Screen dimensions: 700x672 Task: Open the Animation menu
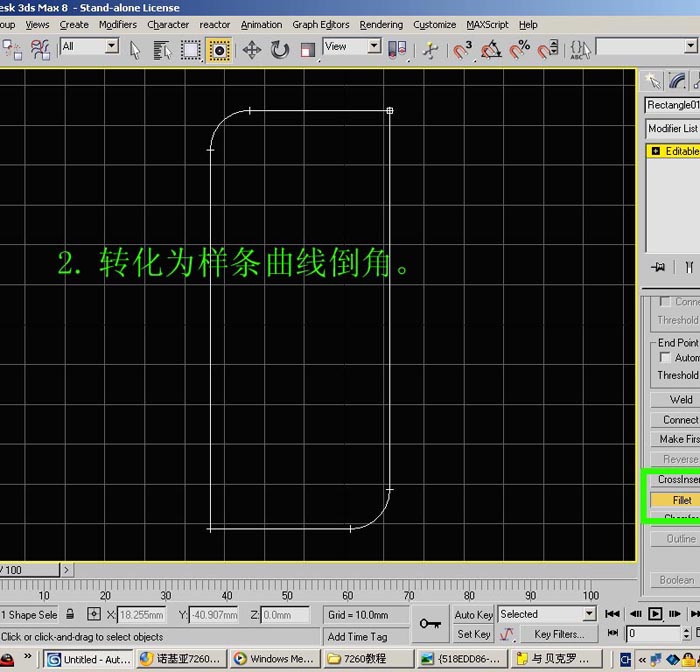[x=261, y=25]
